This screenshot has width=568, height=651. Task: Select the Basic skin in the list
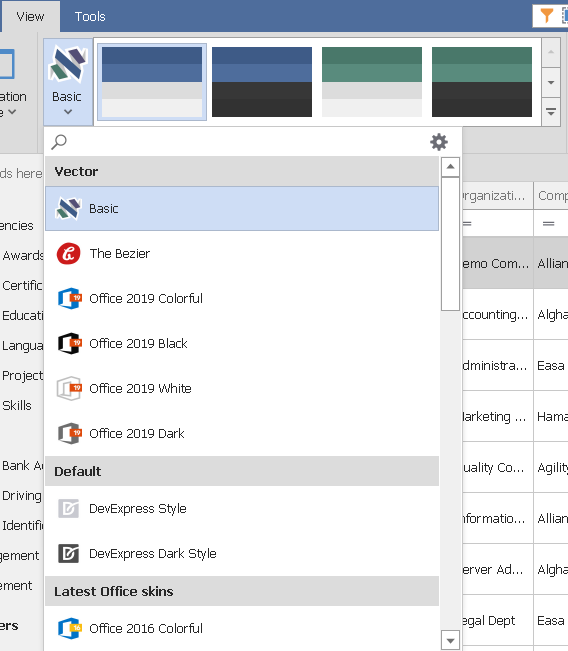pyautogui.click(x=242, y=208)
